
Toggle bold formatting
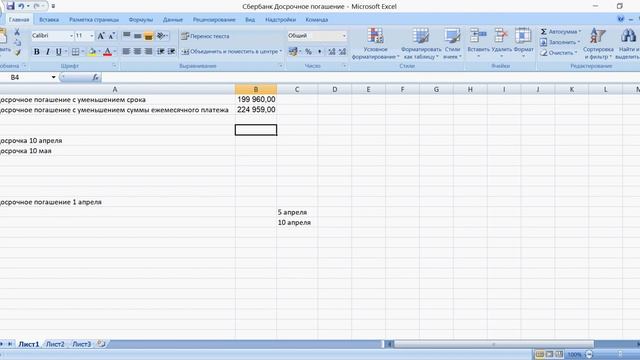(x=37, y=52)
